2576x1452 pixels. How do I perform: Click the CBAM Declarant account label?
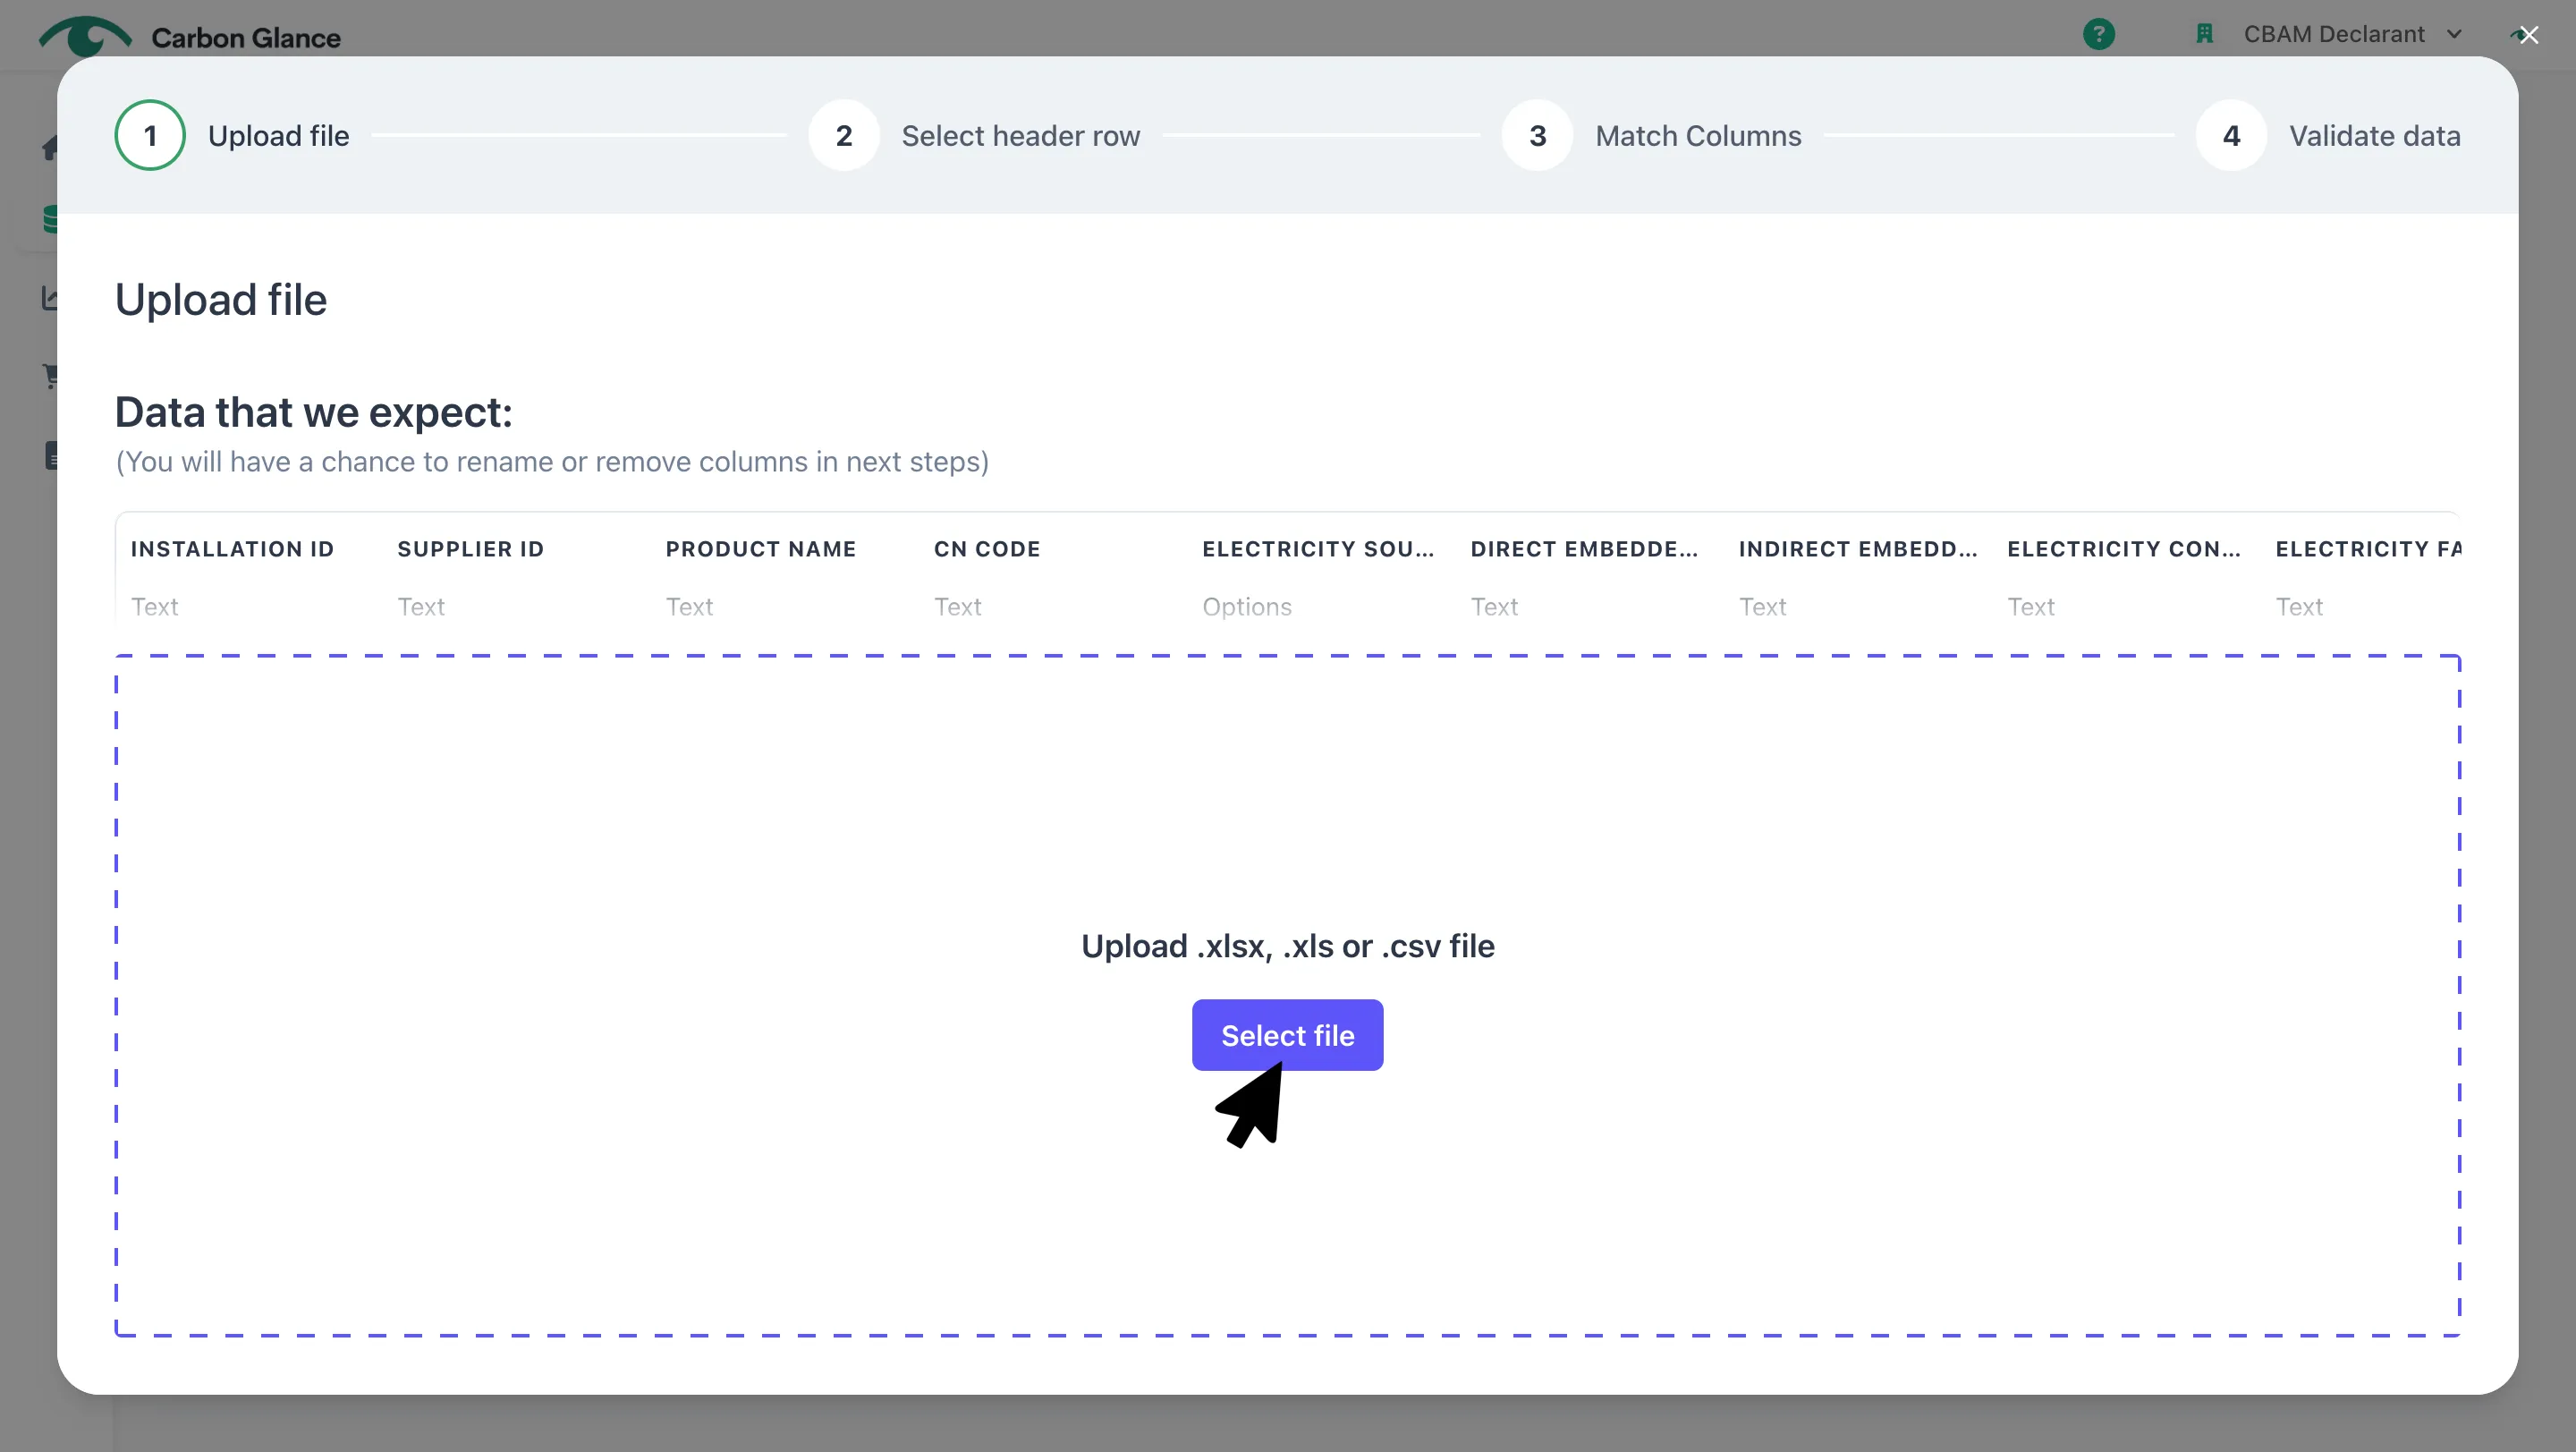click(x=2334, y=34)
